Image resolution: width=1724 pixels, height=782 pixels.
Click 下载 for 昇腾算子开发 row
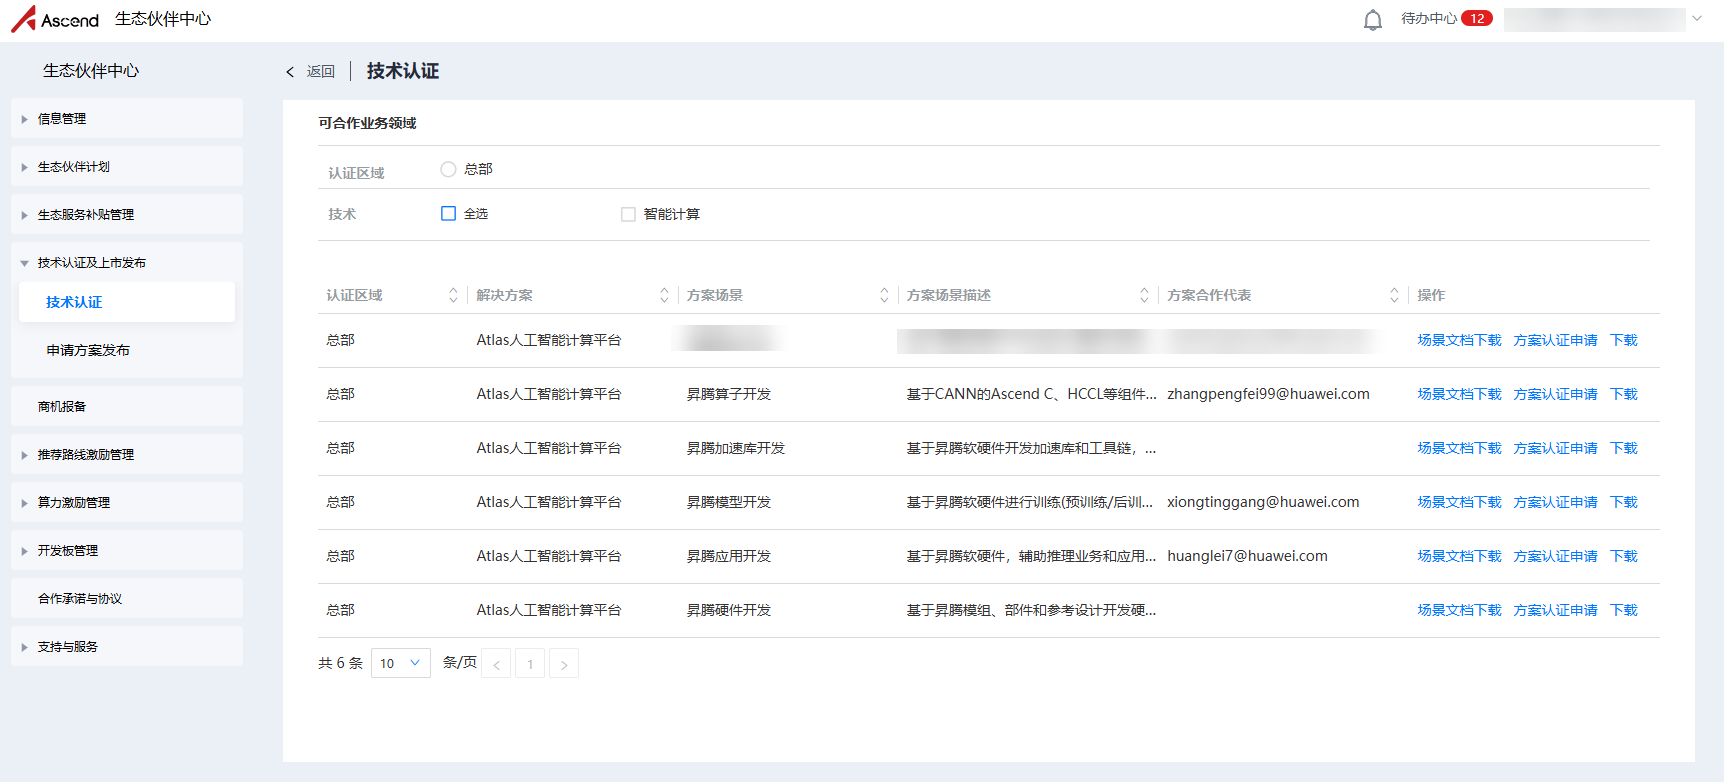pyautogui.click(x=1624, y=394)
